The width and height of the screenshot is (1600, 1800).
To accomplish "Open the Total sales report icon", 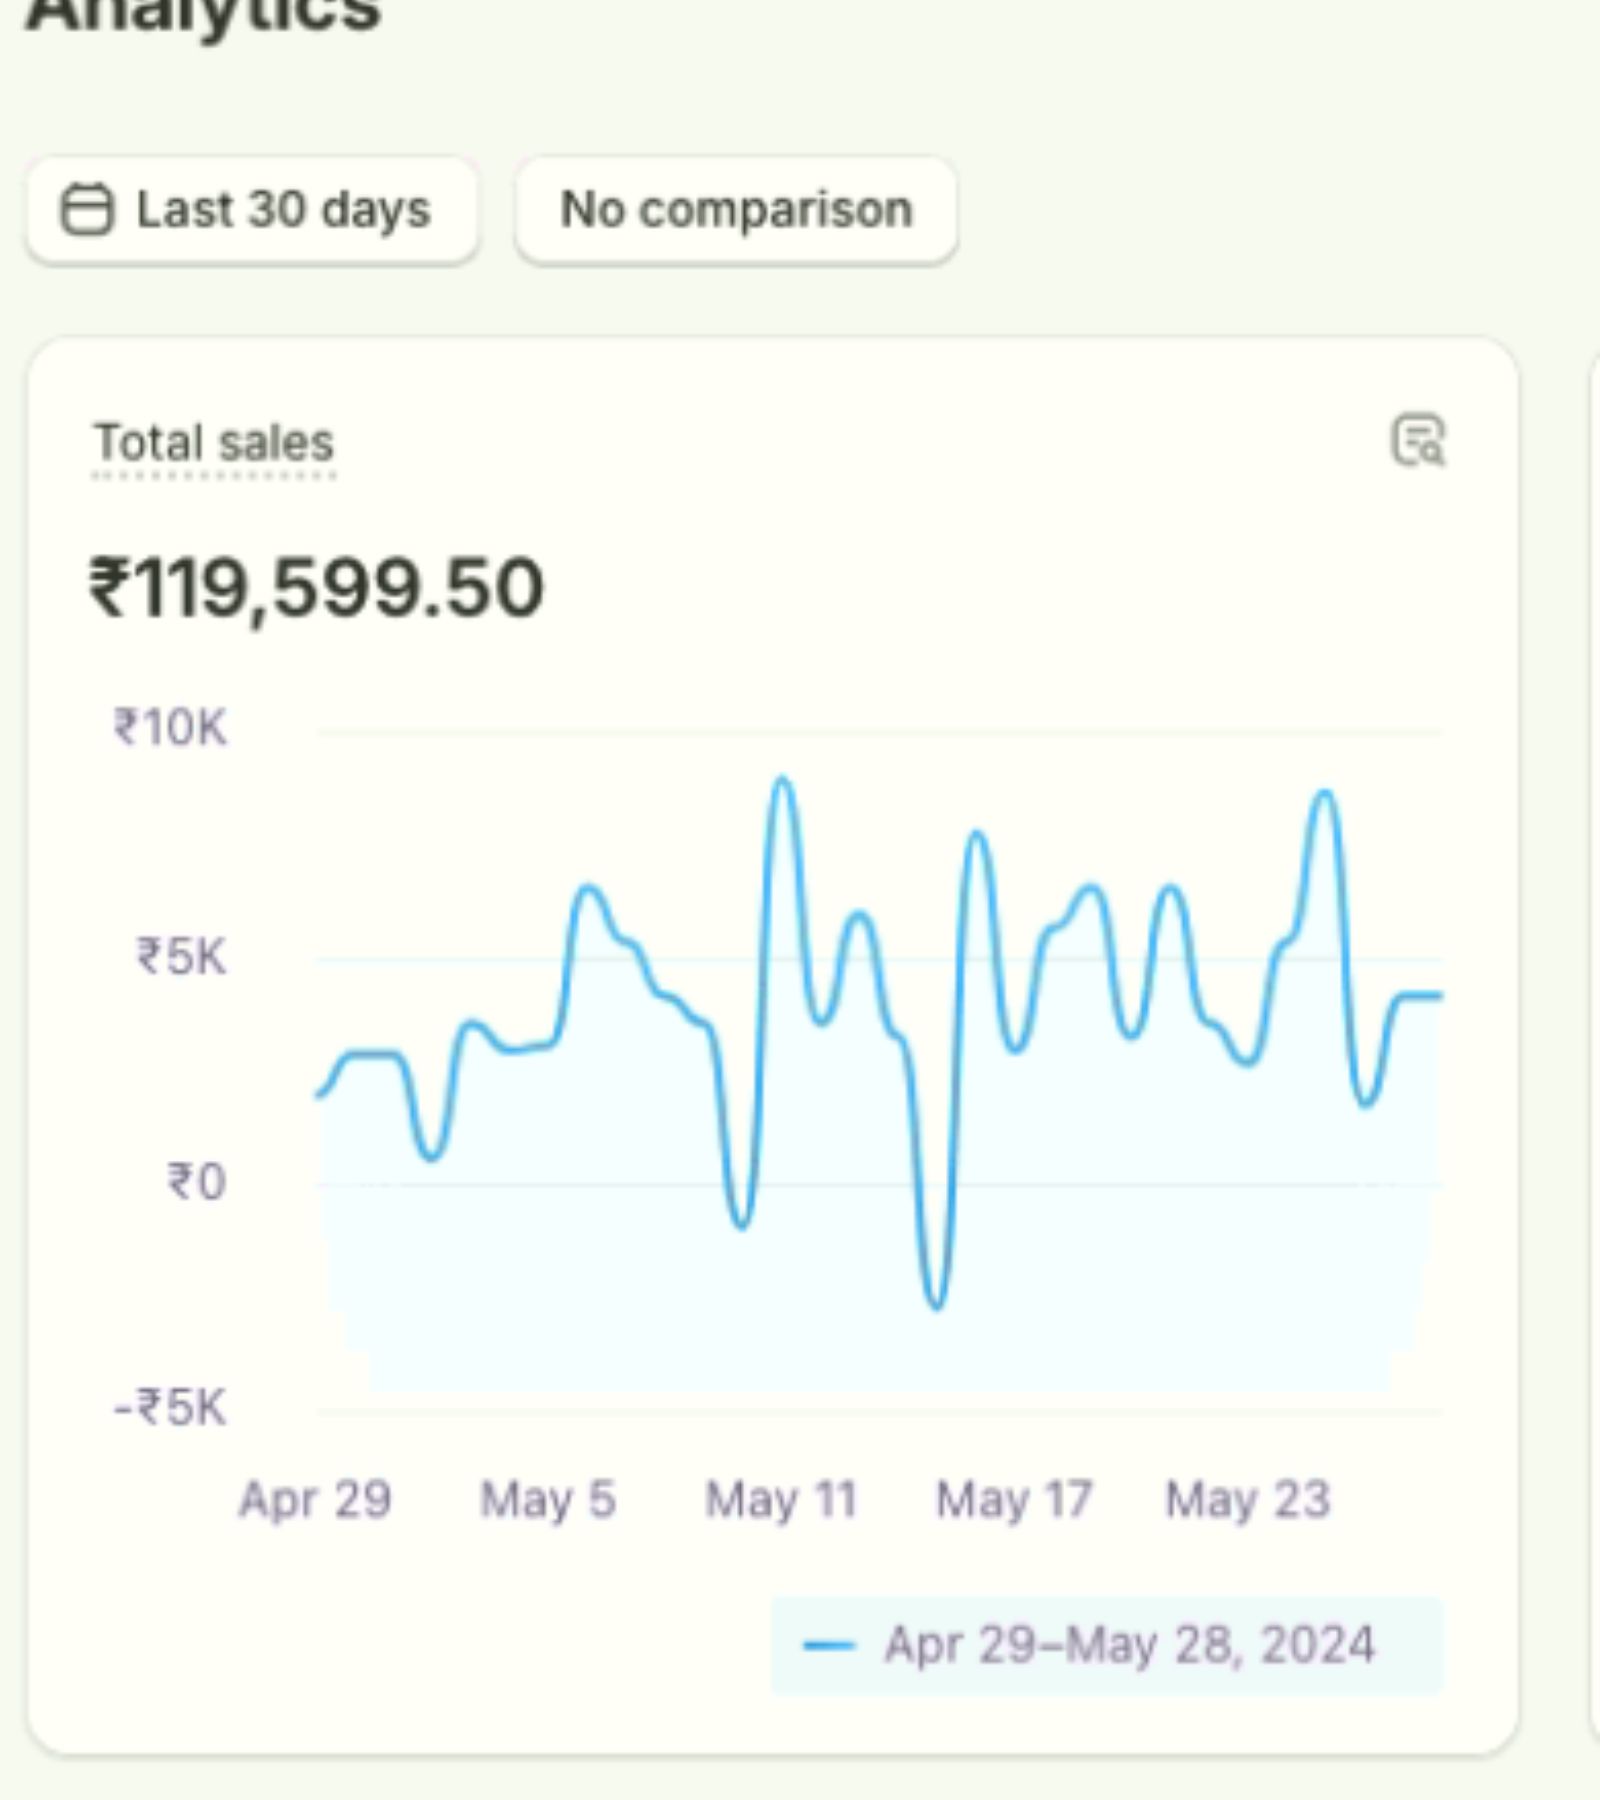I will click(x=1418, y=441).
